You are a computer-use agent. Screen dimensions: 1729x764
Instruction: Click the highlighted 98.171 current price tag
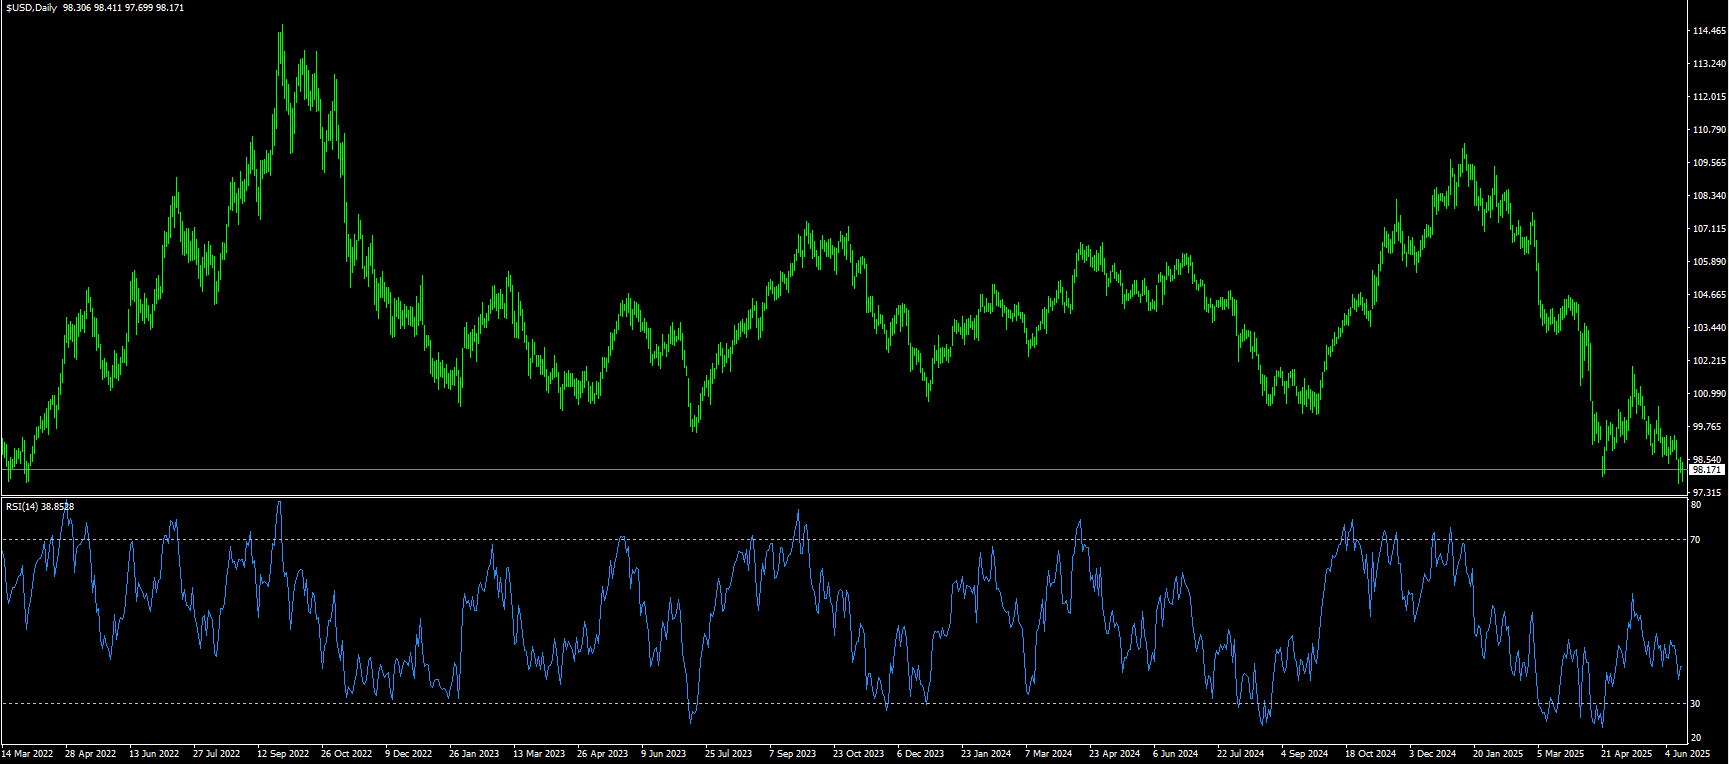pos(1706,470)
